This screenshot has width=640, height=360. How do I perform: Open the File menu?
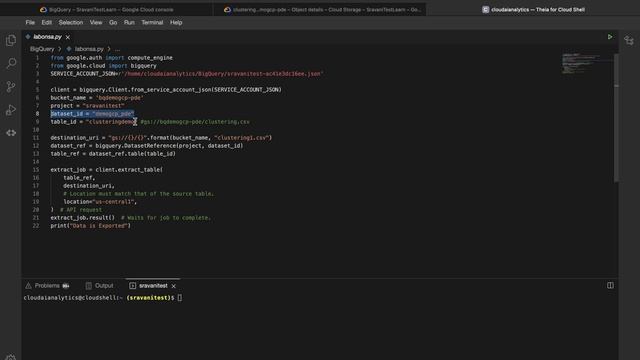coord(30,22)
